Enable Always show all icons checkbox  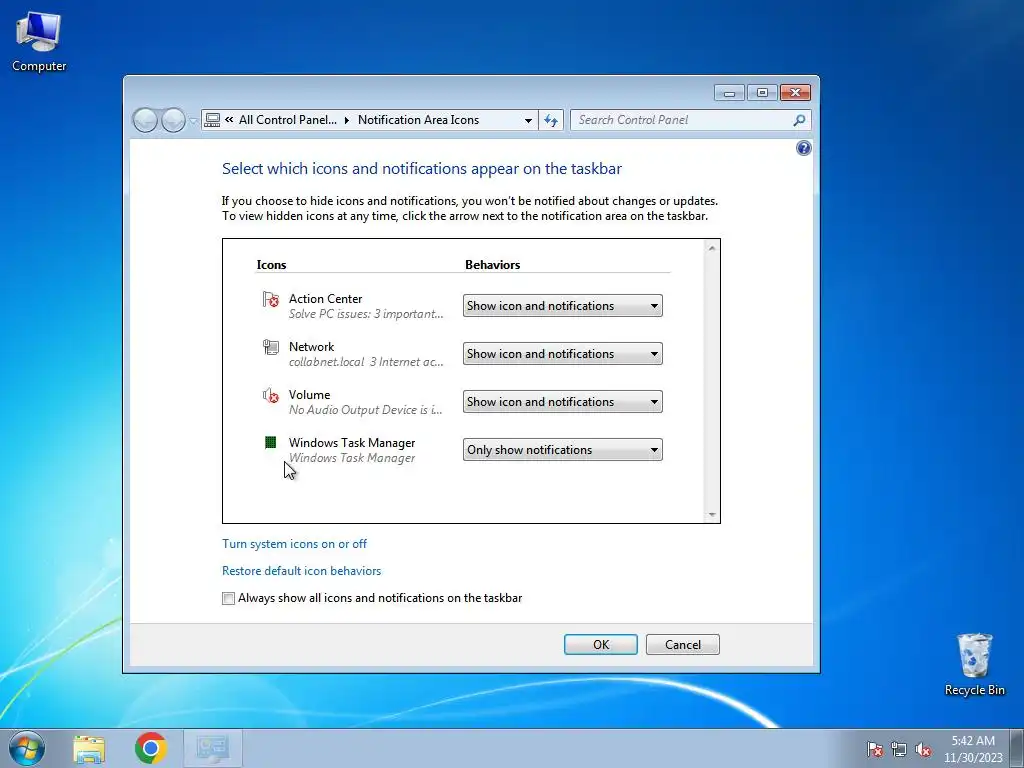229,598
